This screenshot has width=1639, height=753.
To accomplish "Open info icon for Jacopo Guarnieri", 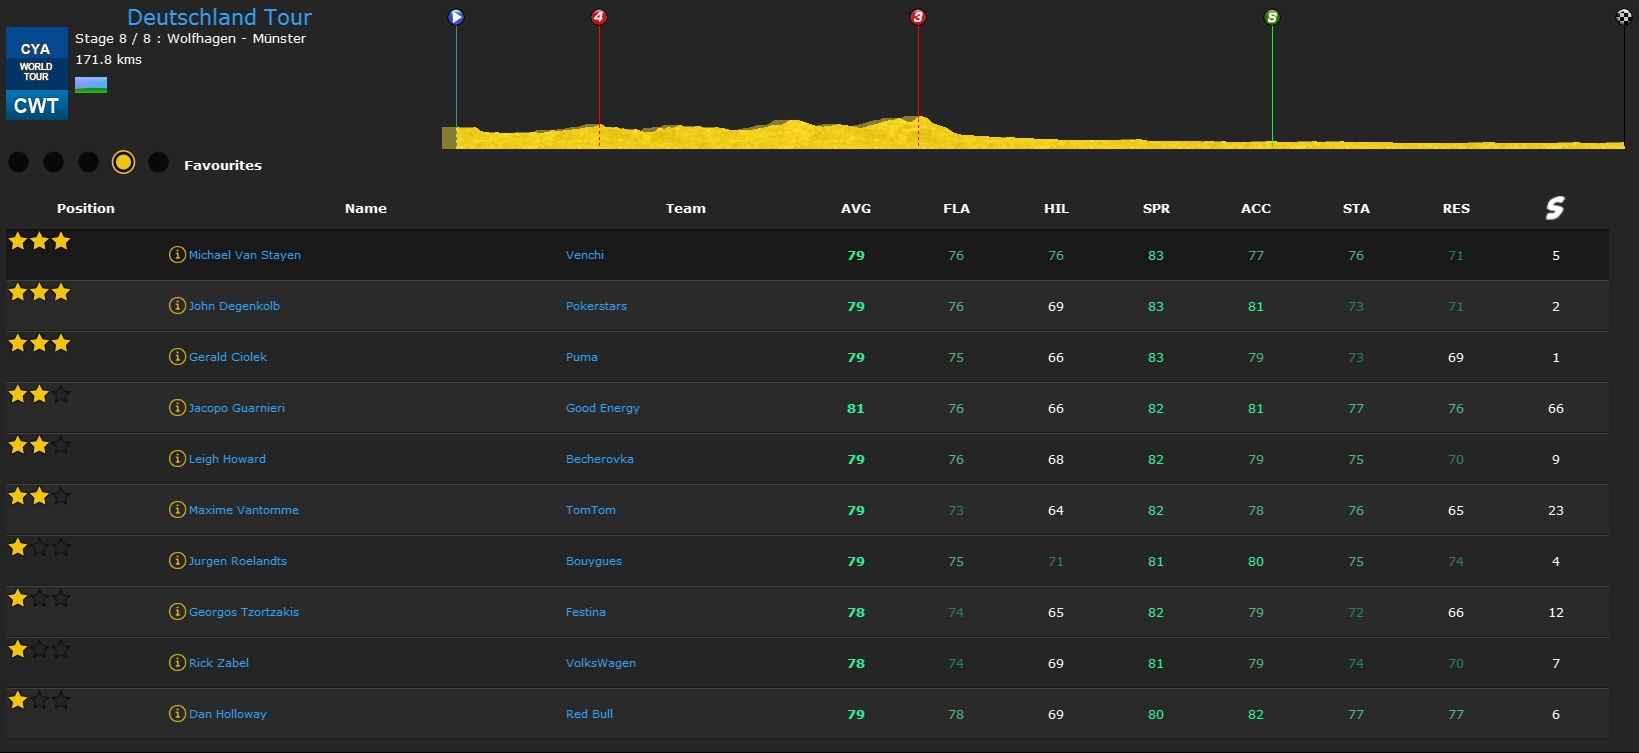I will click(x=177, y=408).
